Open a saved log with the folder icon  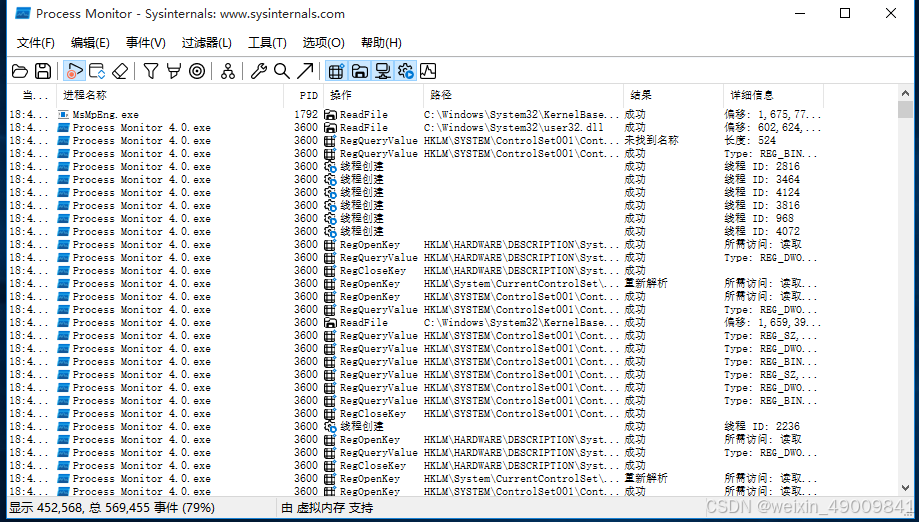[20, 71]
